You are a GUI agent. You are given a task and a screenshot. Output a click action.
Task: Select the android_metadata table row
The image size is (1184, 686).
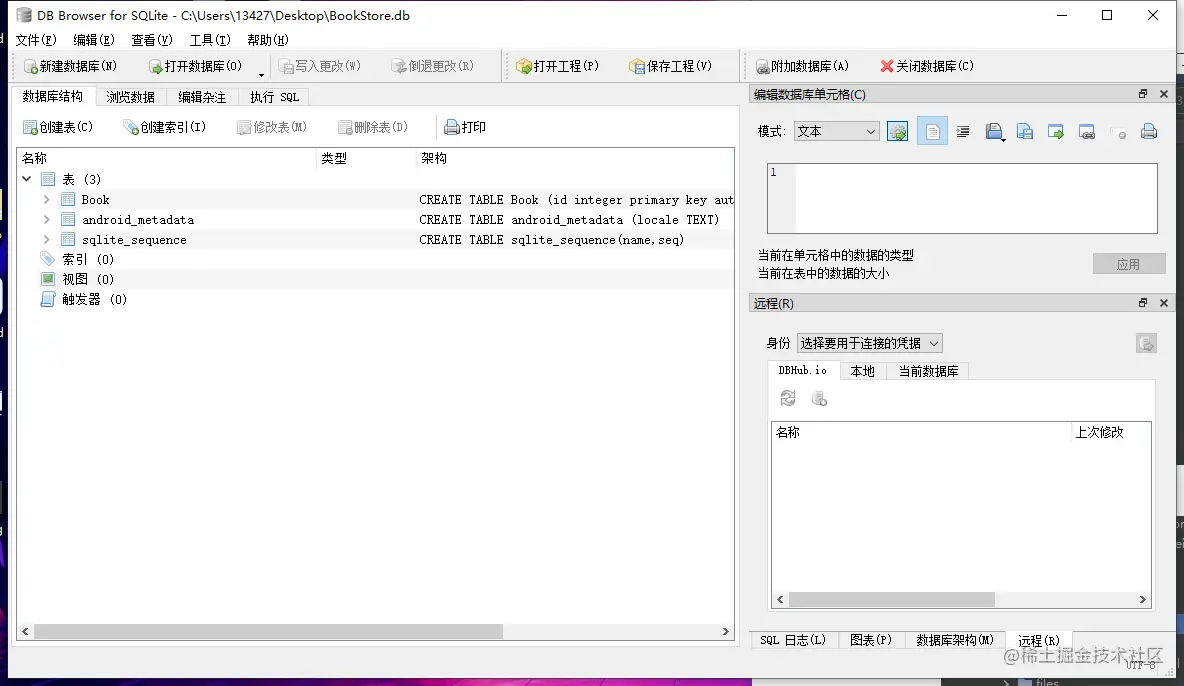pos(375,219)
